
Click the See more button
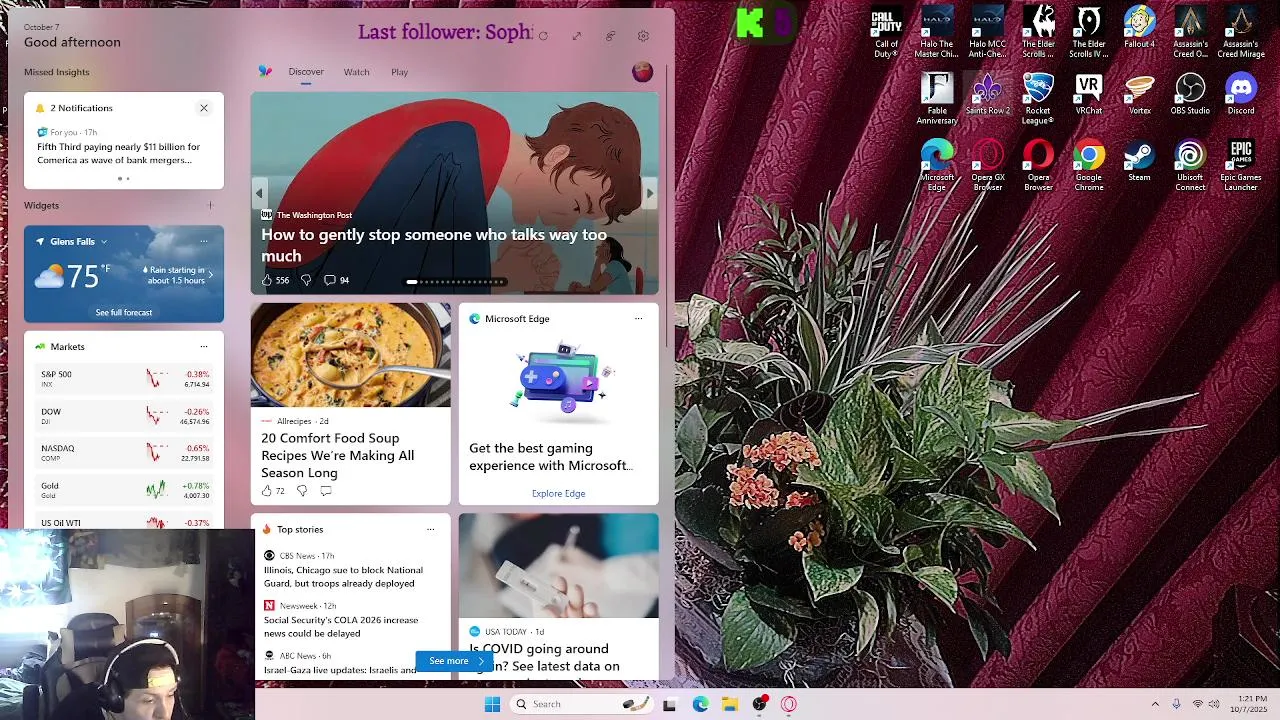coord(454,661)
